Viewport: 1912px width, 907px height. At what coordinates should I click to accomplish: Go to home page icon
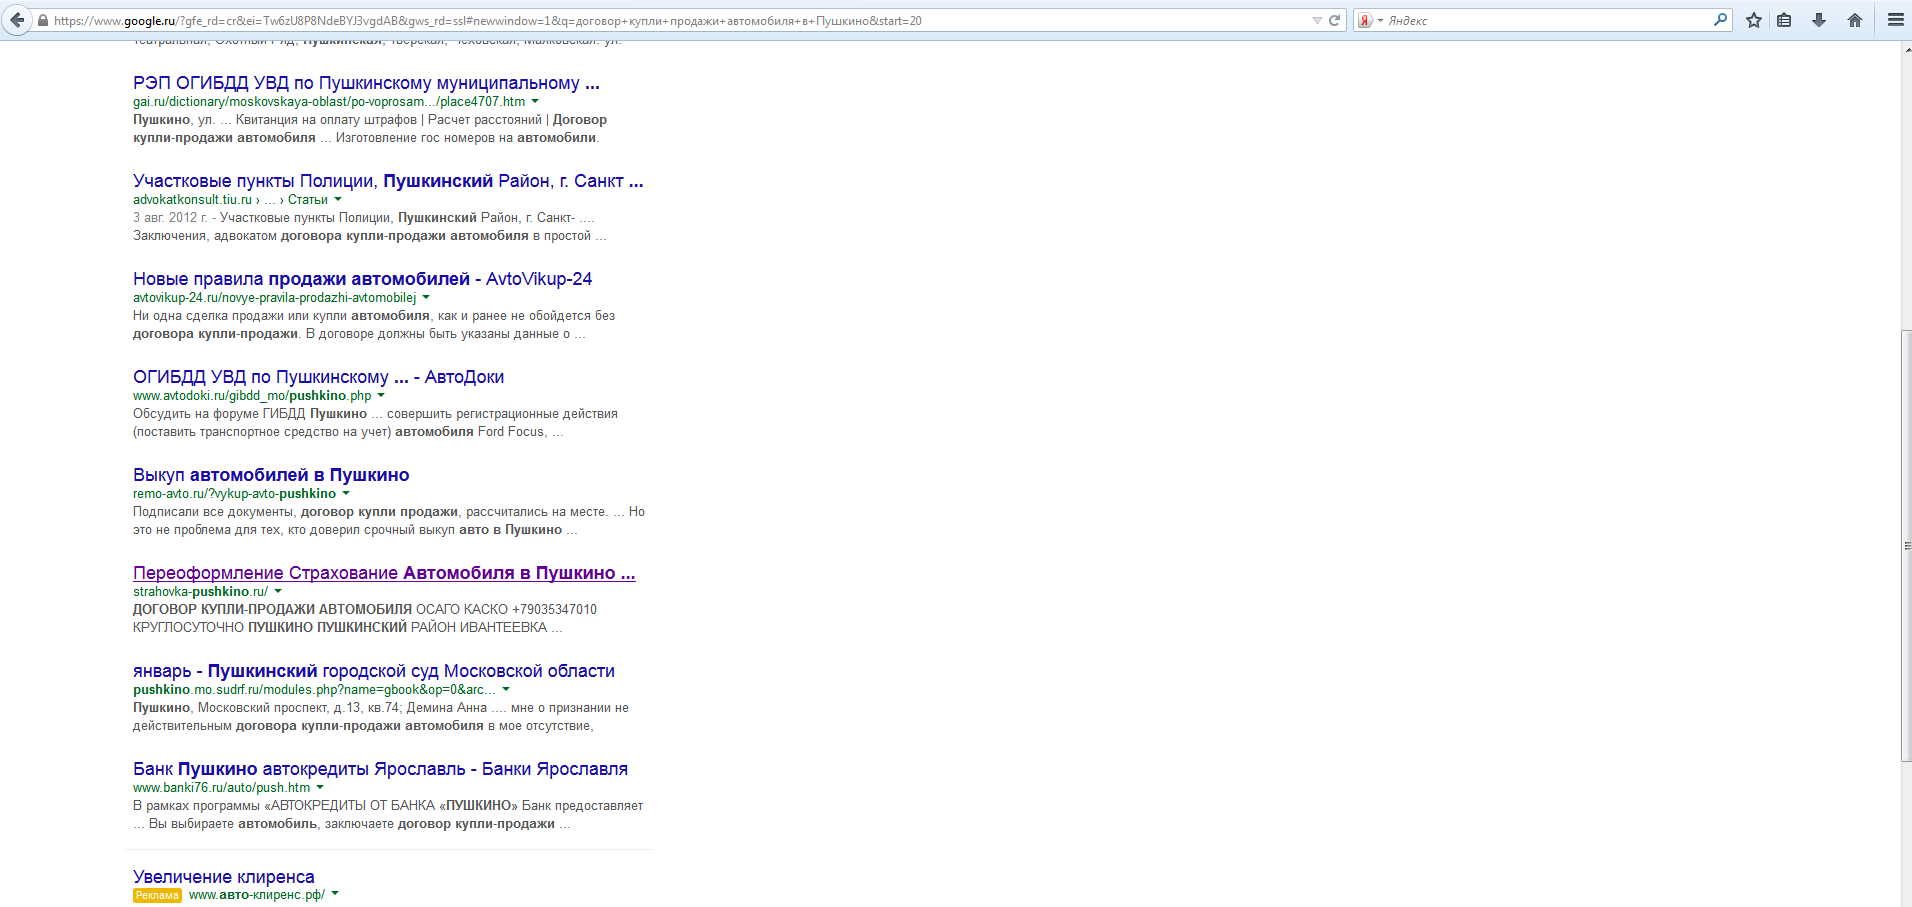[x=1855, y=20]
